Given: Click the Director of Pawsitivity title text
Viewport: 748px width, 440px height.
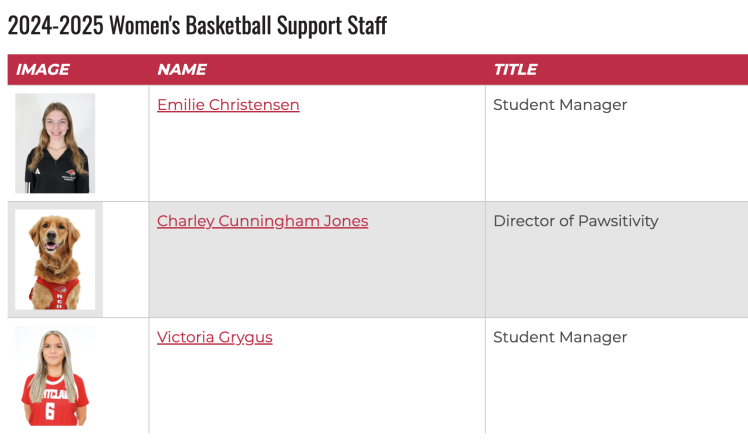Looking at the screenshot, I should pyautogui.click(x=575, y=221).
